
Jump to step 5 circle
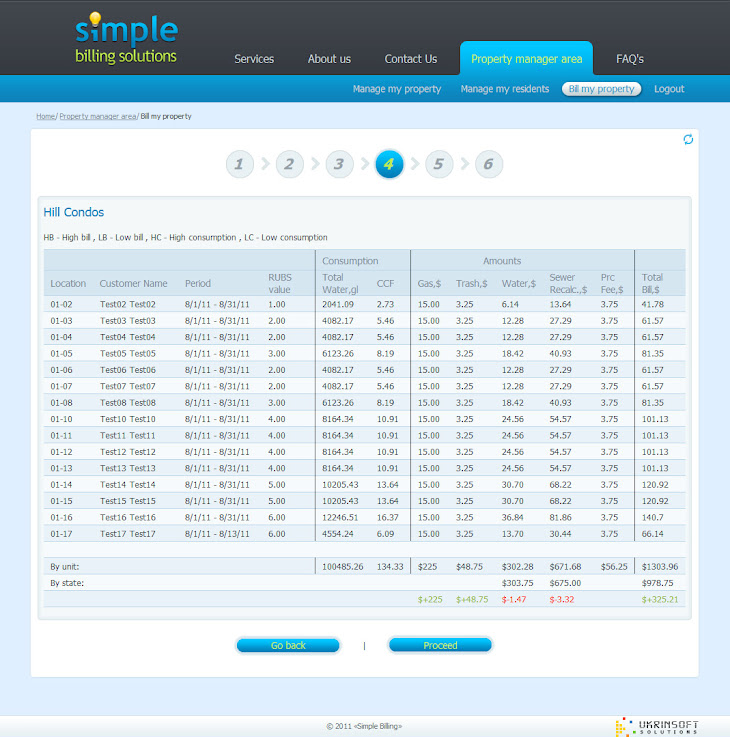(x=439, y=164)
